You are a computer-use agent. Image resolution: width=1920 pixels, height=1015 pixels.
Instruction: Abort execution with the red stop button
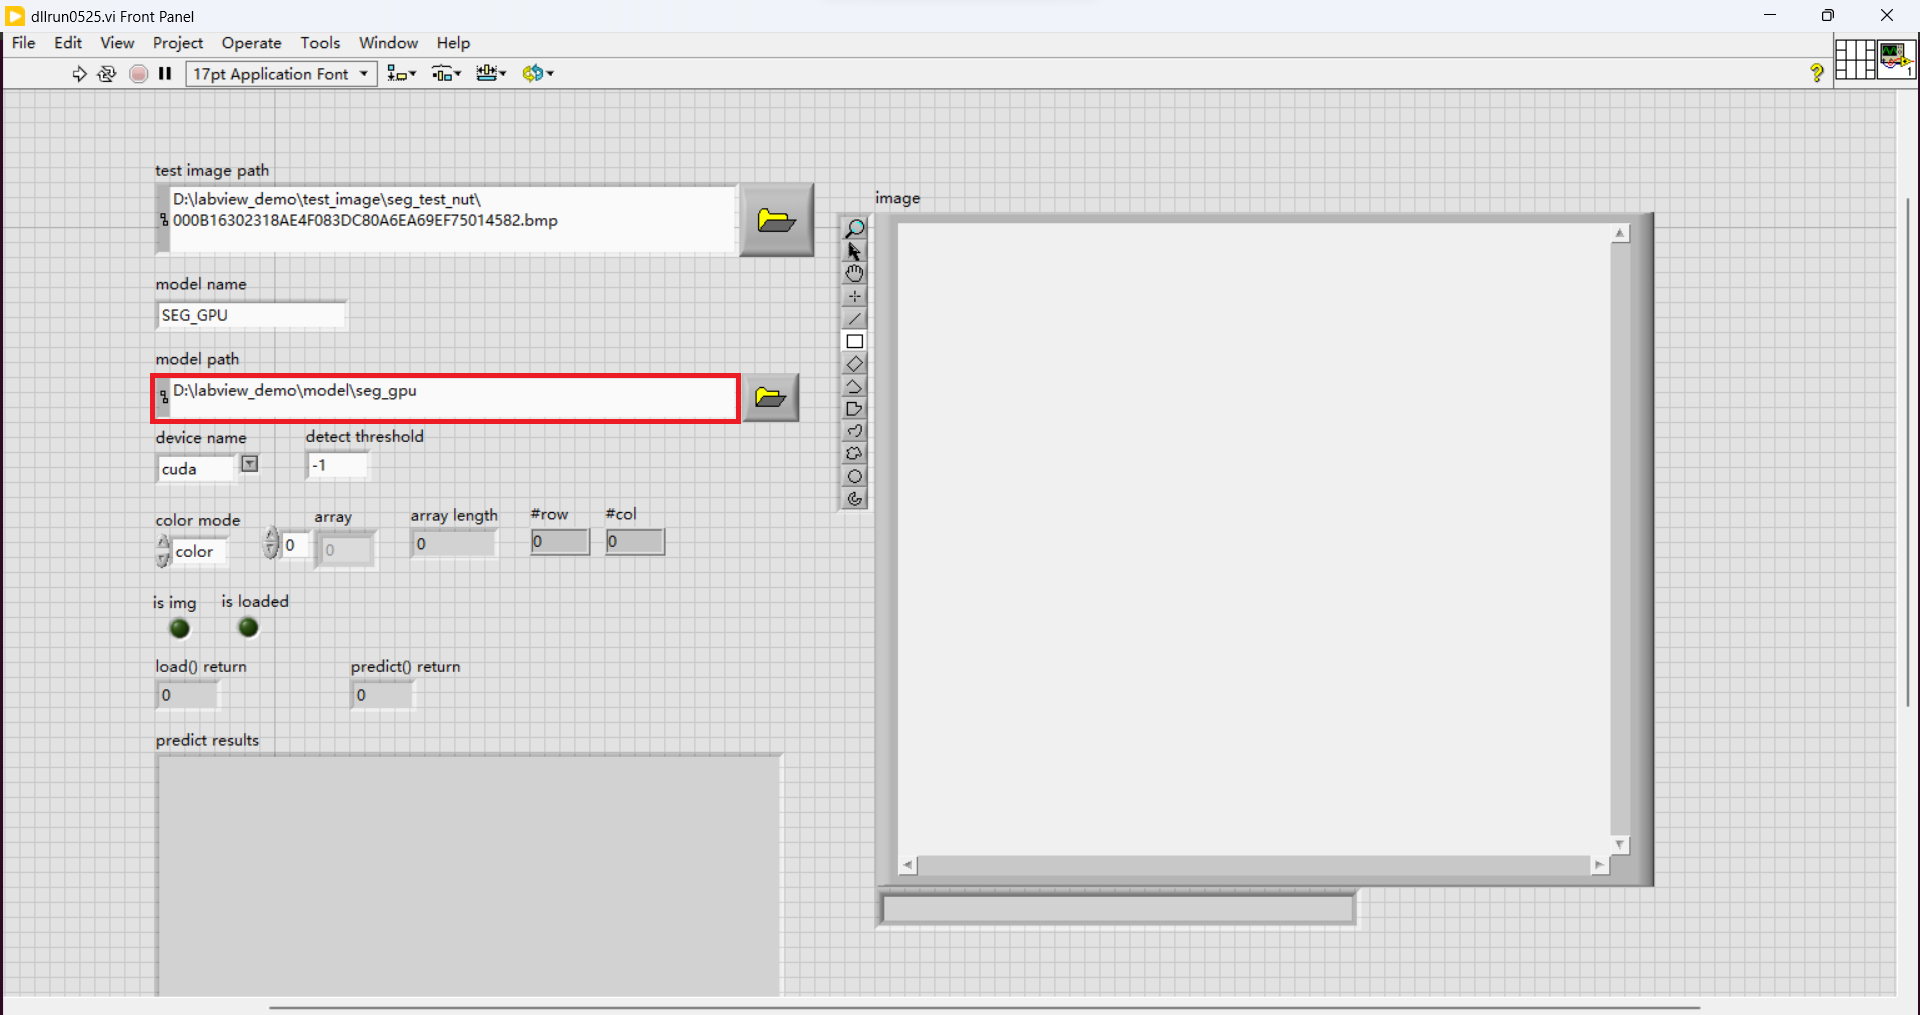pyautogui.click(x=139, y=73)
